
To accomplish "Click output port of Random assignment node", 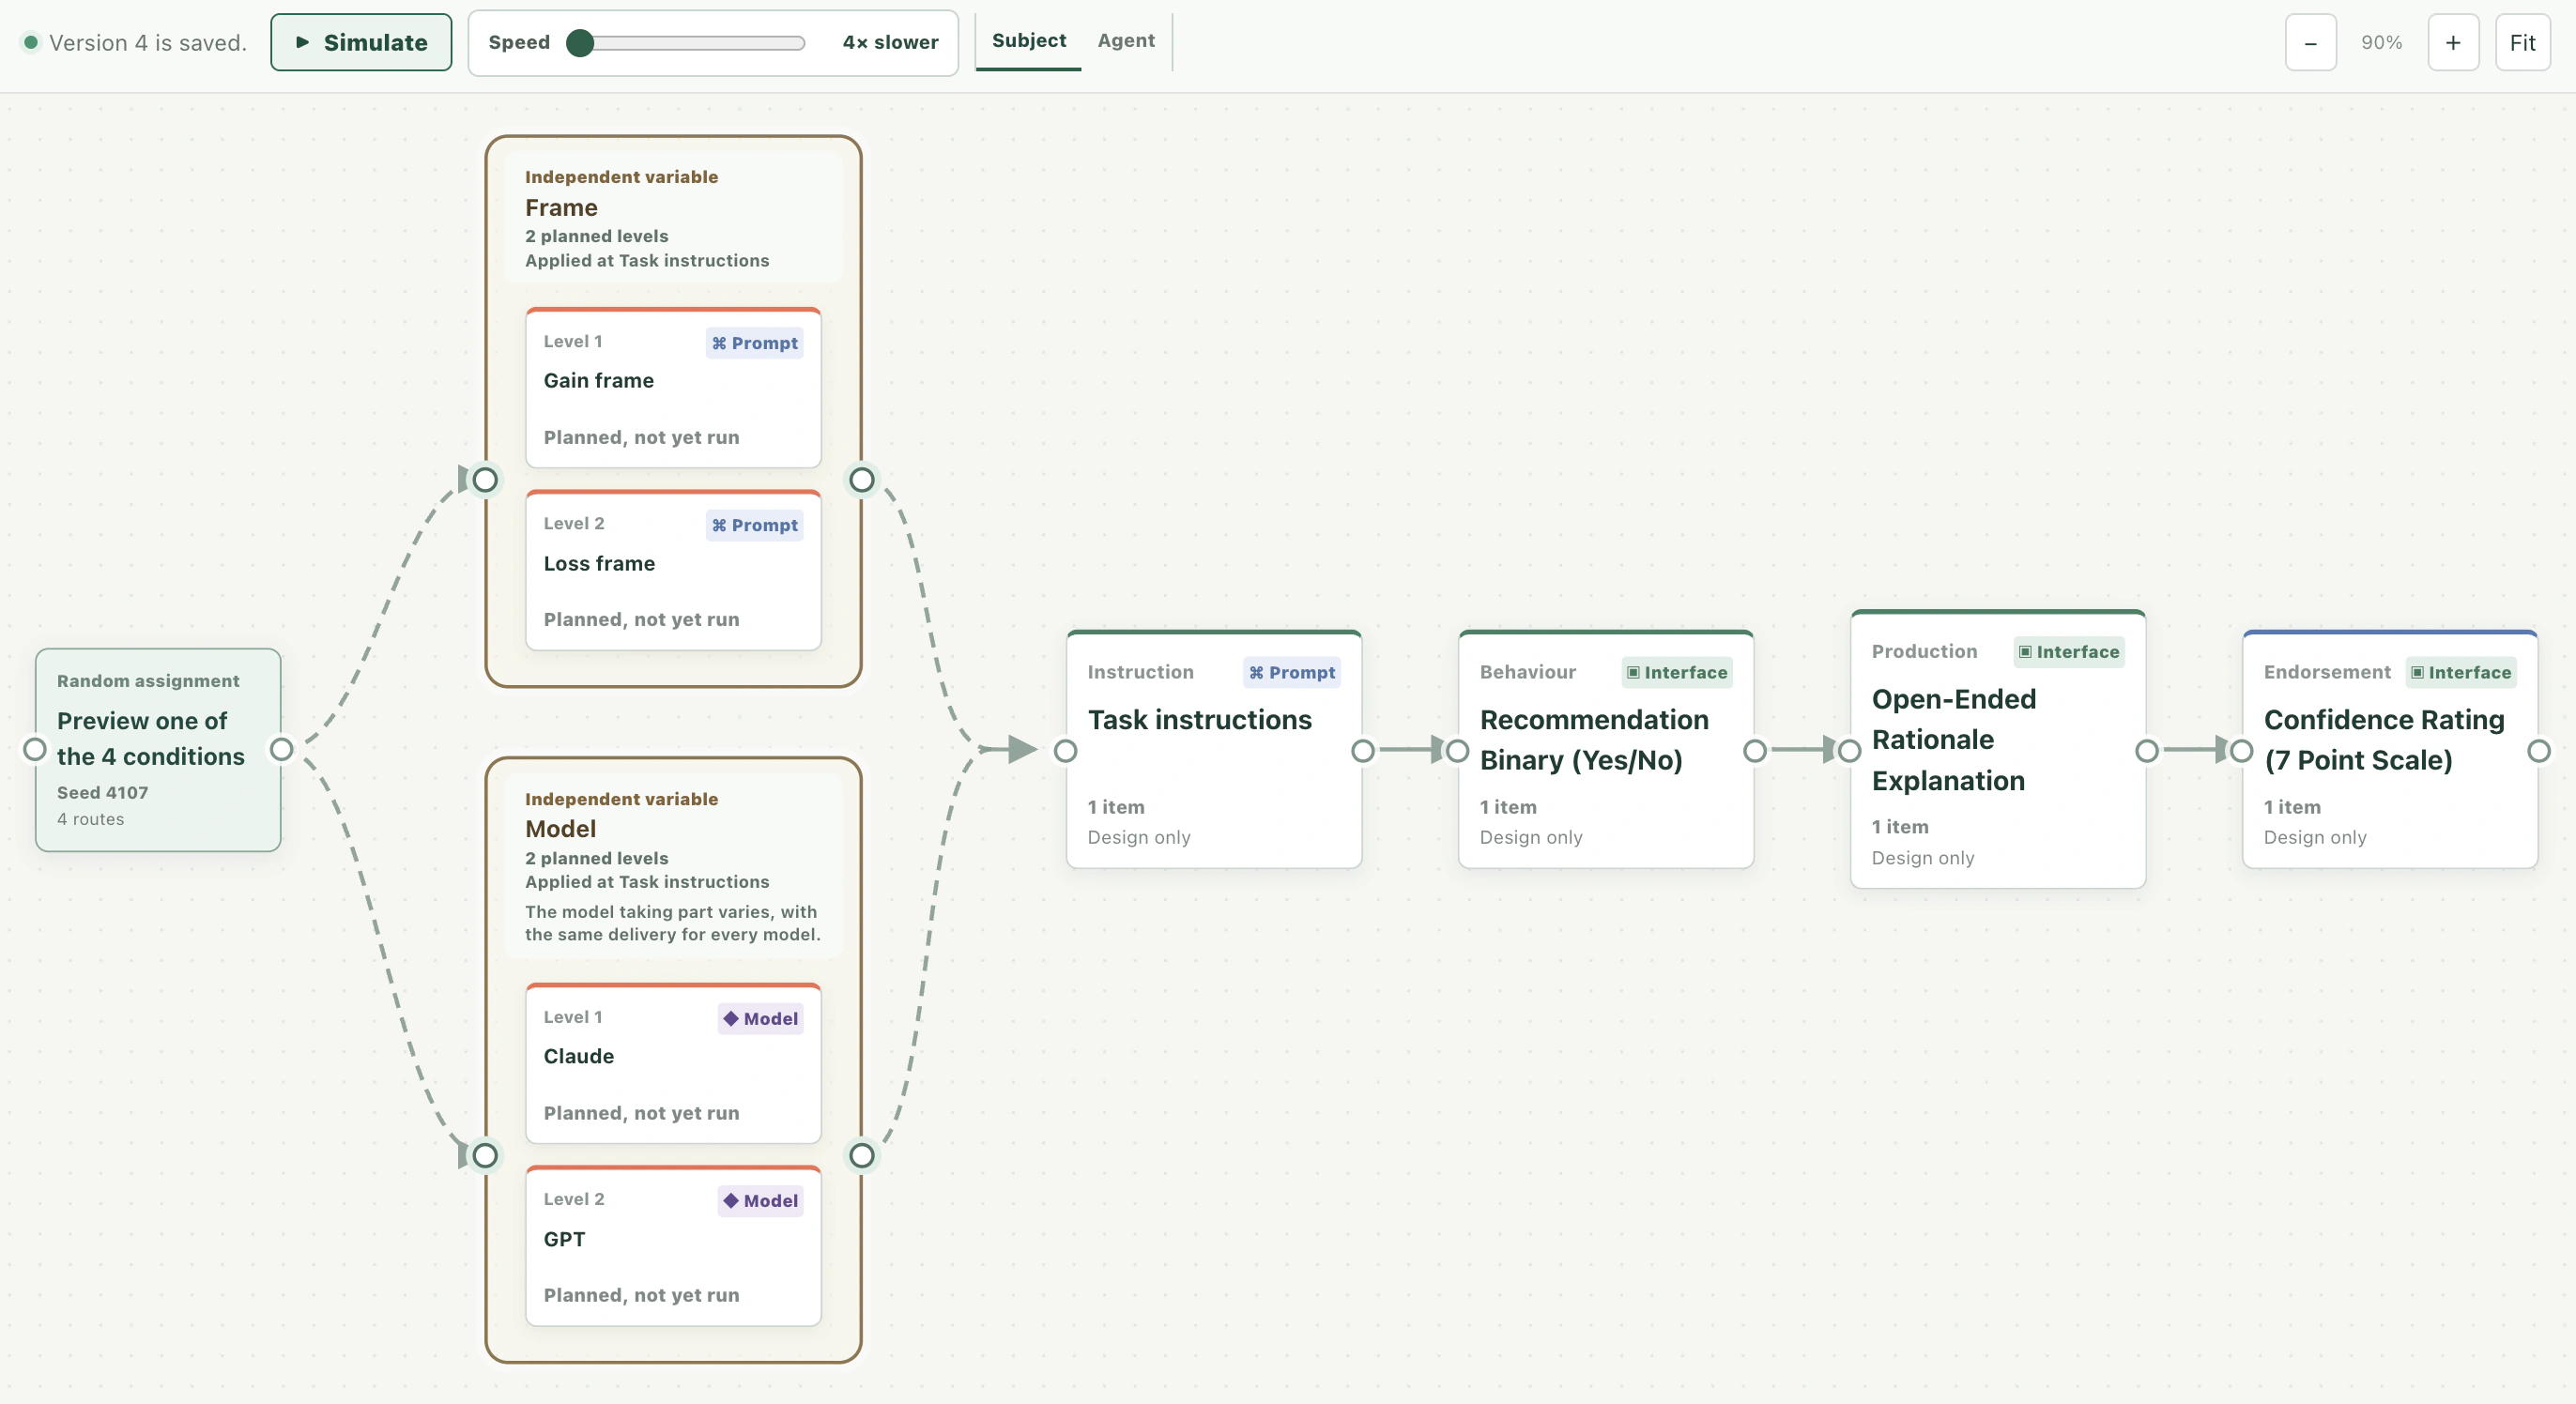I will coord(282,749).
